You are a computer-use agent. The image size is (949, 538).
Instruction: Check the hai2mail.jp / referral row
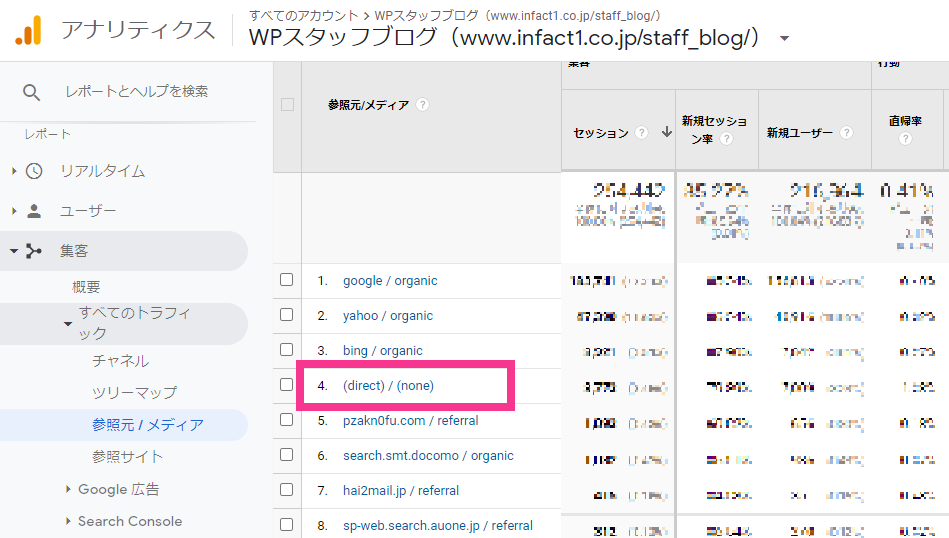pos(286,490)
